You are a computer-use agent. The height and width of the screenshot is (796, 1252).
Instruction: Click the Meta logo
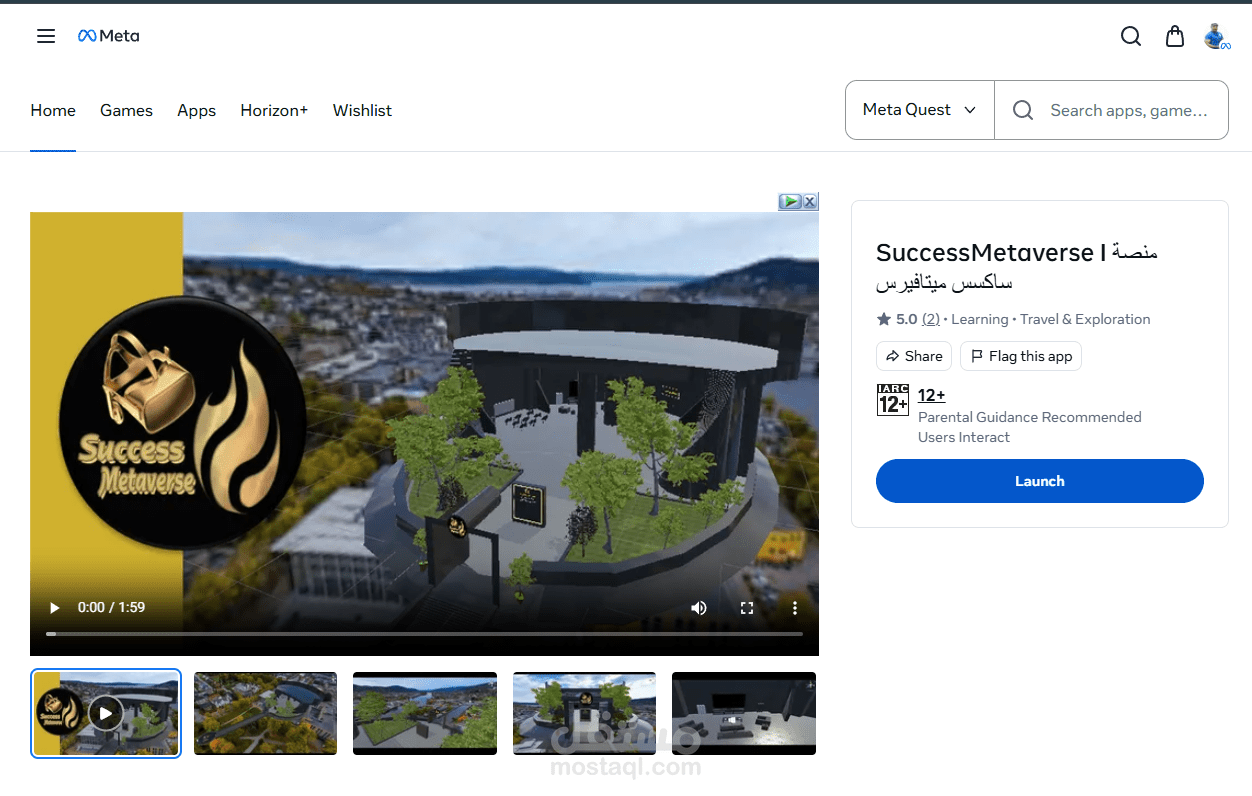[109, 36]
